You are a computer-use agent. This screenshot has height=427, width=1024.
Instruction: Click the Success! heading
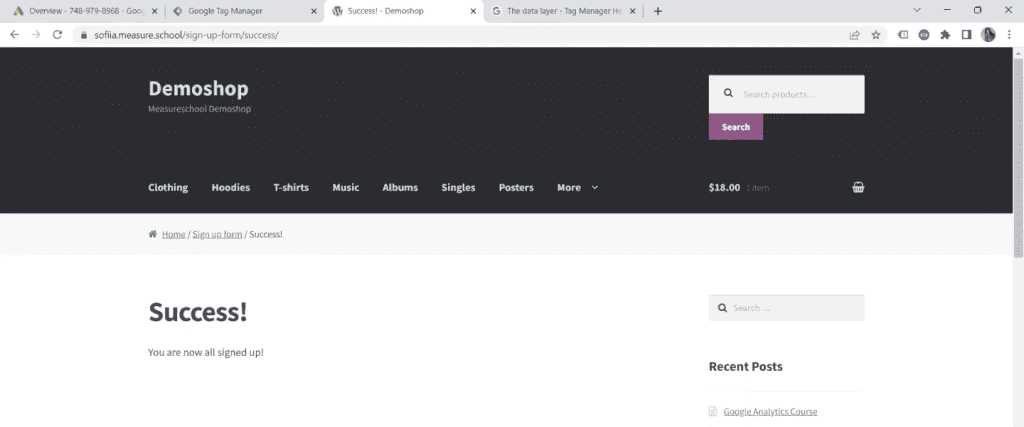coord(198,312)
